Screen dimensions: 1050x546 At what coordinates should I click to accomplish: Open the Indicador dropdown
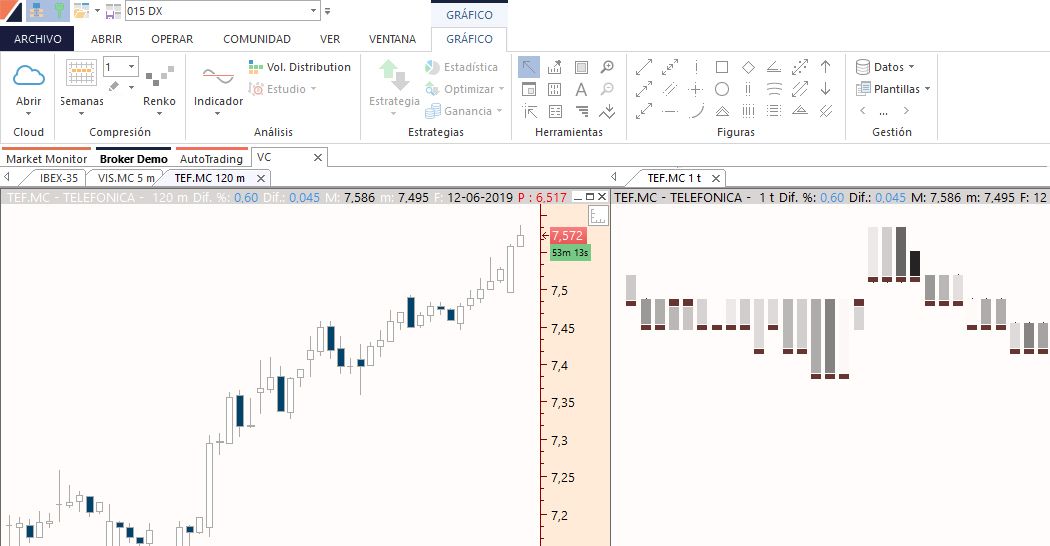coord(218,114)
